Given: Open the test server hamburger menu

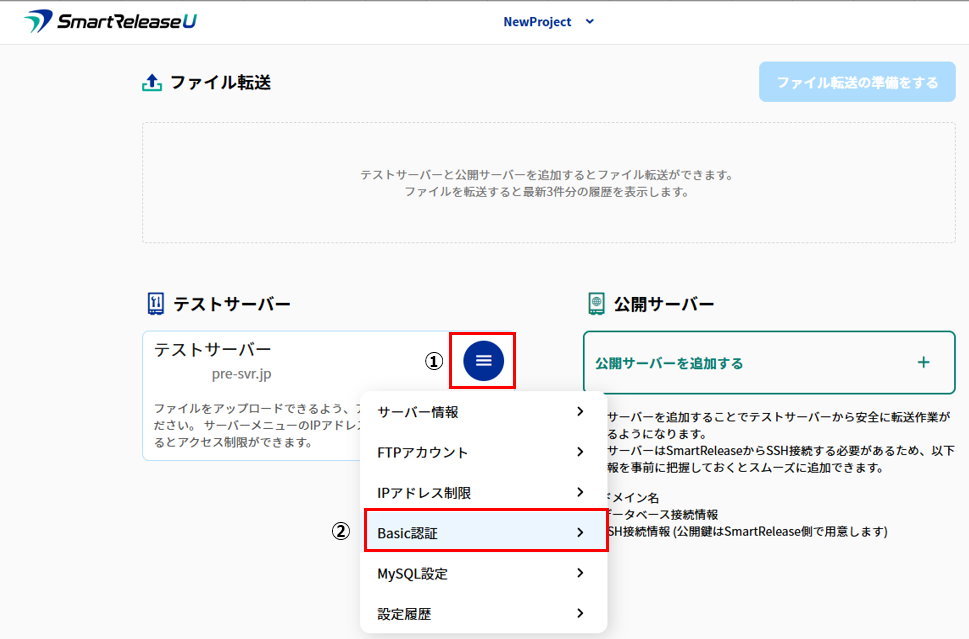Looking at the screenshot, I should pyautogui.click(x=484, y=360).
